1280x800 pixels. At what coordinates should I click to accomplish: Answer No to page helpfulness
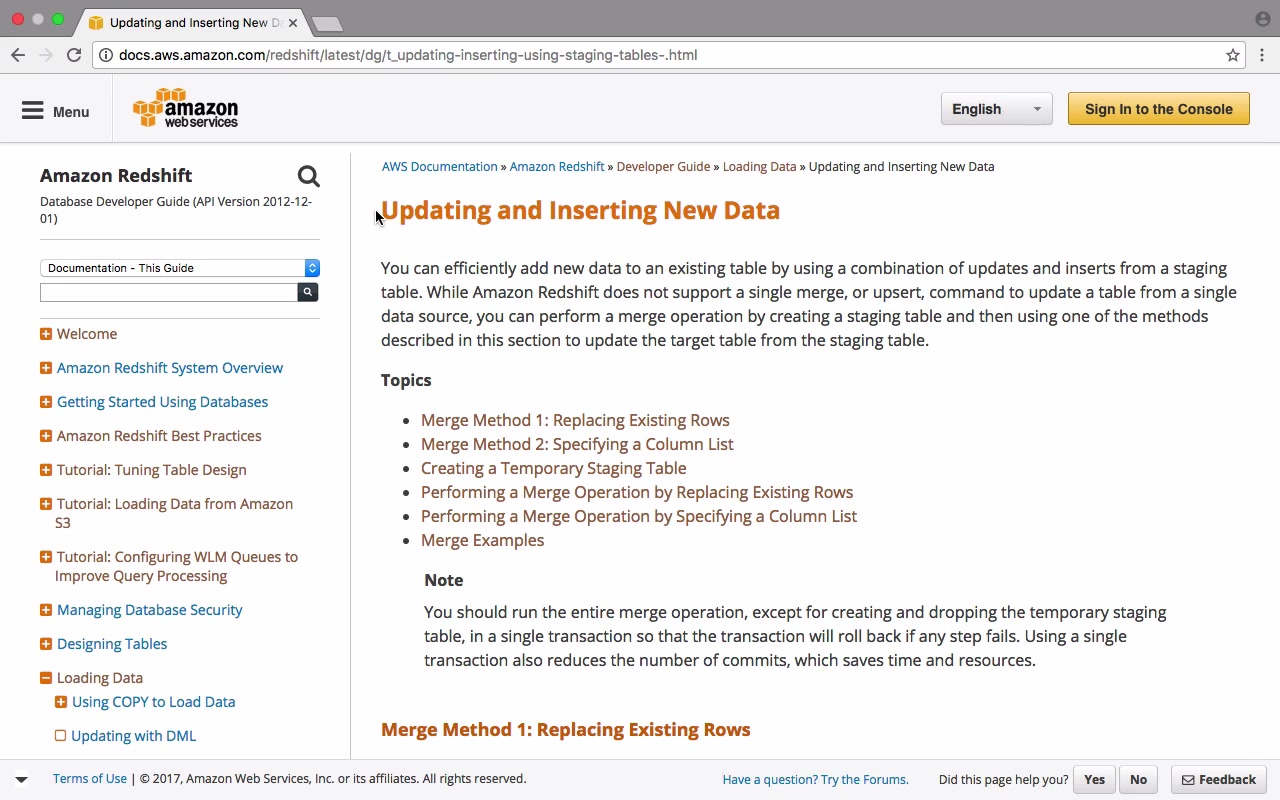1138,780
